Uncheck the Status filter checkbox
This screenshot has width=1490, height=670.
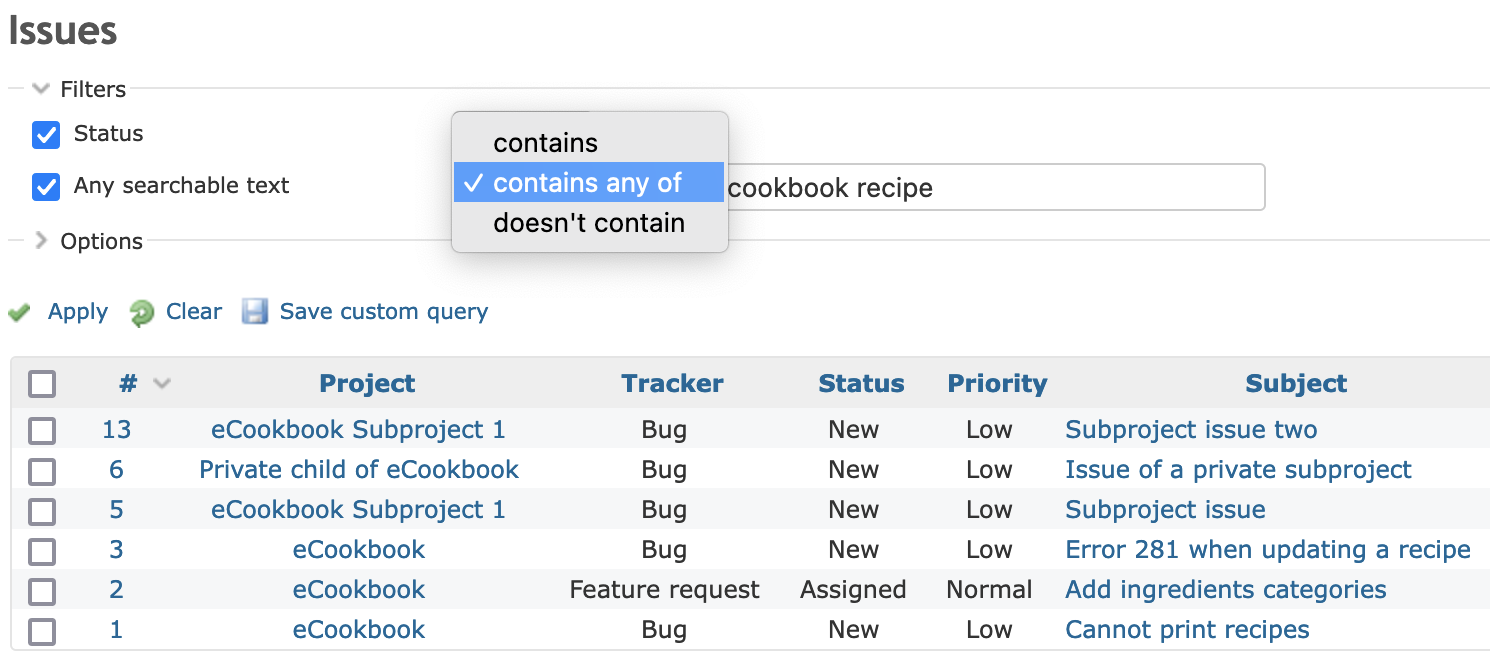[46, 135]
